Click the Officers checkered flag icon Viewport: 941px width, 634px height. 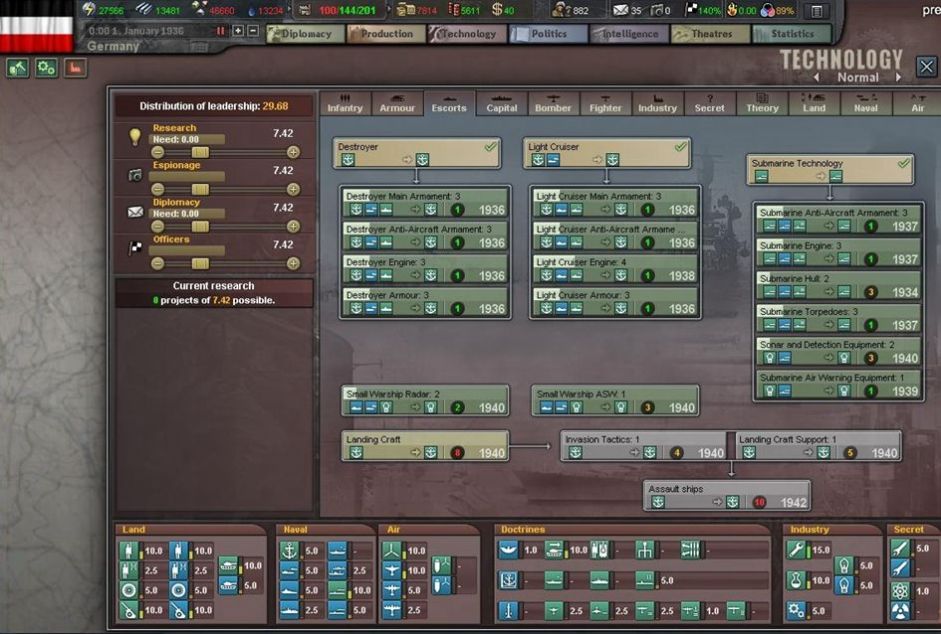click(x=135, y=248)
